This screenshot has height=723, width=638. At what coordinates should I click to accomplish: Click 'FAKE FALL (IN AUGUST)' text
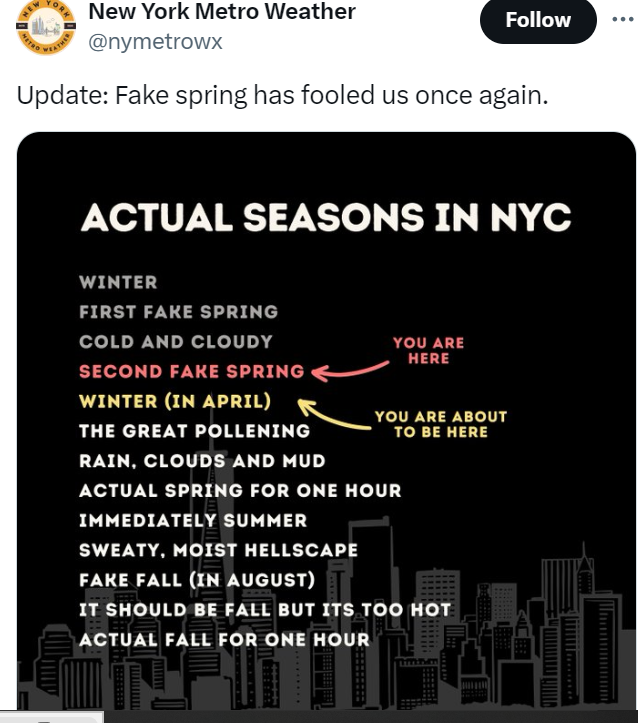(197, 580)
